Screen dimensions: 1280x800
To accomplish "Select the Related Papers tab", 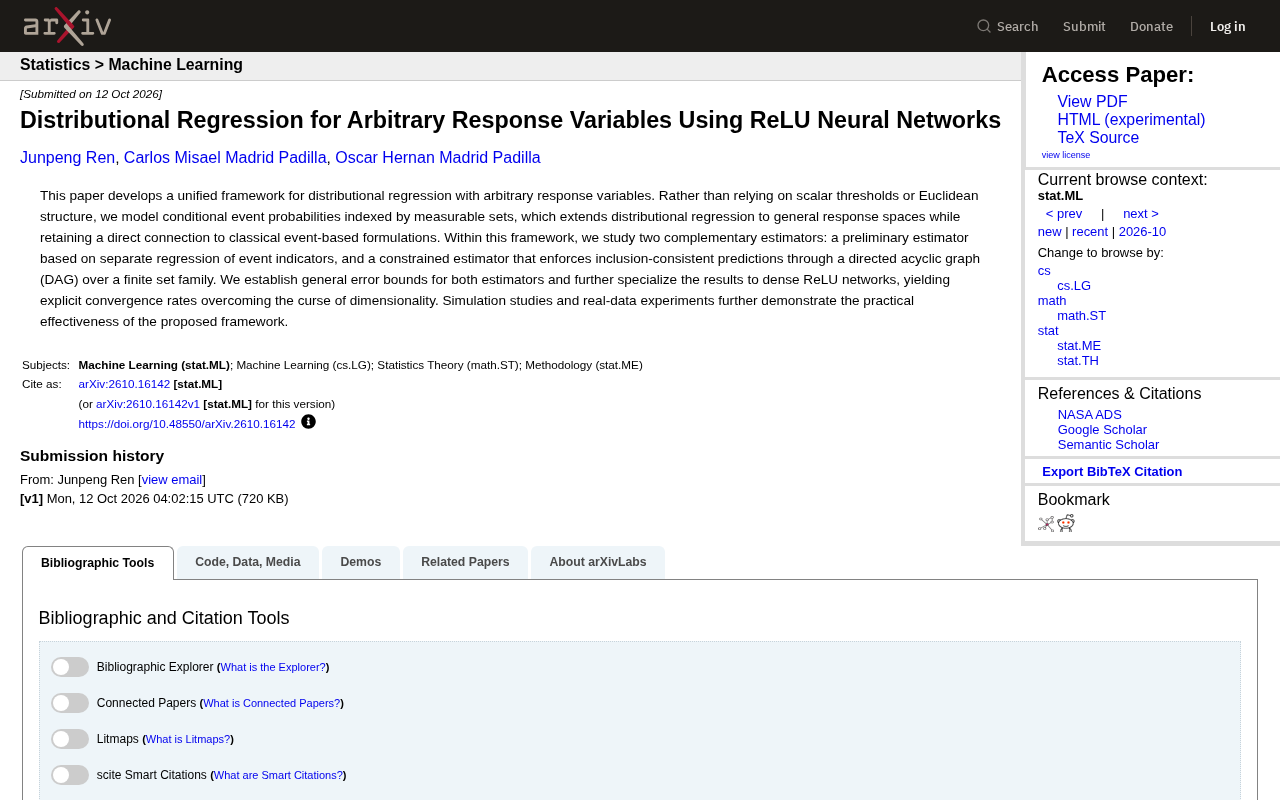I will [465, 562].
